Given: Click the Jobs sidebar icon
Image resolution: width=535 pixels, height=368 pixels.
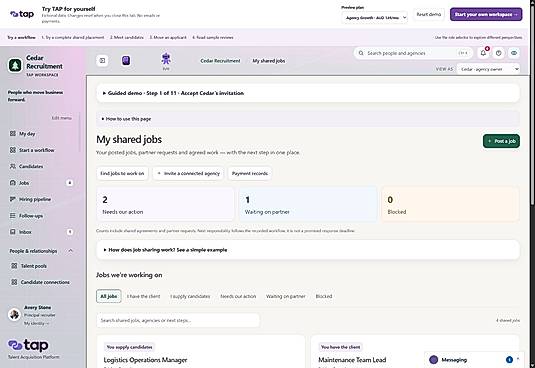Looking at the screenshot, I should pyautogui.click(x=13, y=183).
